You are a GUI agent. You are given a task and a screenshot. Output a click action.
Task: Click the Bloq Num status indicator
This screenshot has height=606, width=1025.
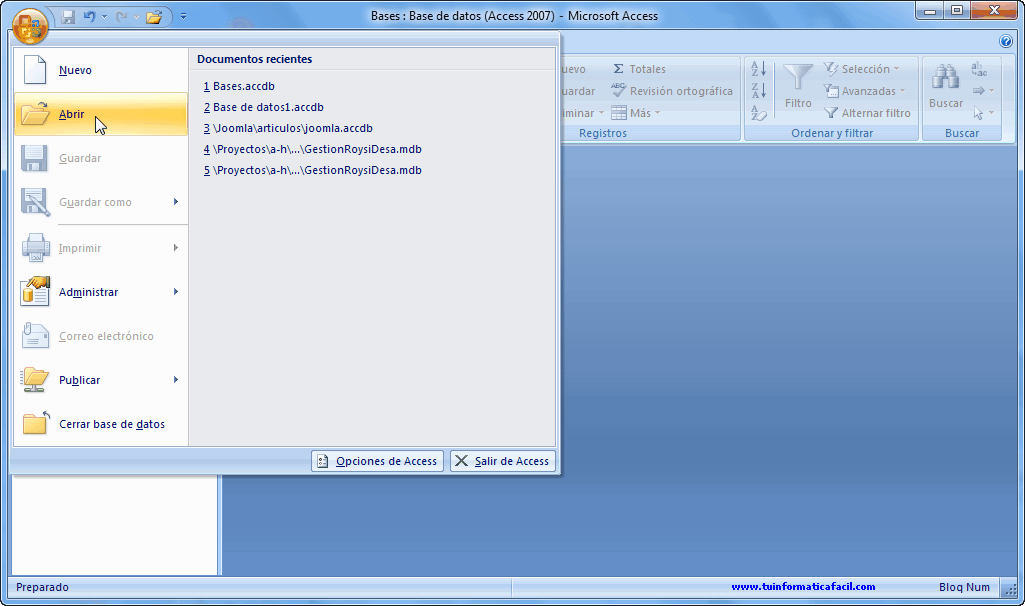tap(964, 587)
